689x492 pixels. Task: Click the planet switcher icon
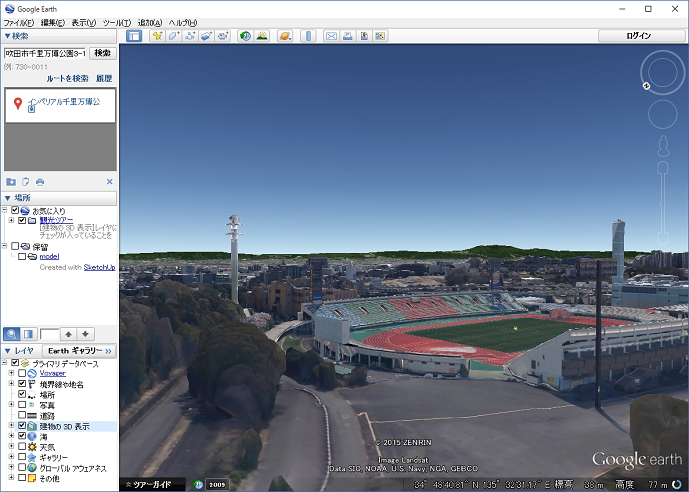(285, 36)
